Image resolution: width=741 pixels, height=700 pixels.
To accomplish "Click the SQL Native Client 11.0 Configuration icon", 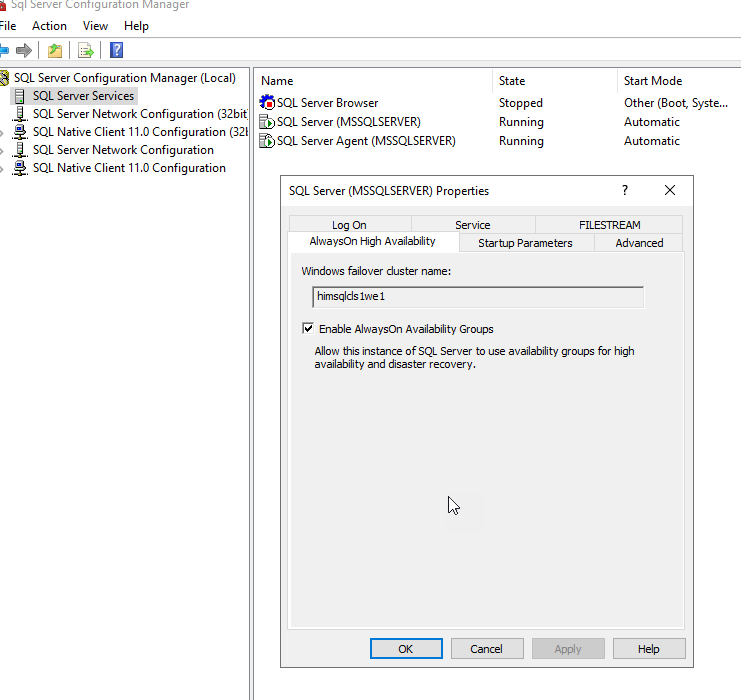I will 20,168.
